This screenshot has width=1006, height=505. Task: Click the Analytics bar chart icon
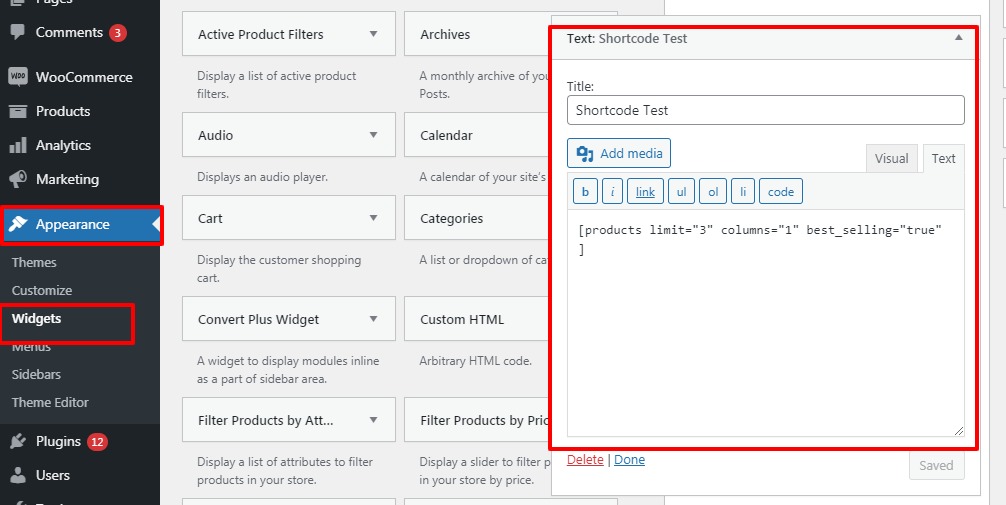coord(17,145)
